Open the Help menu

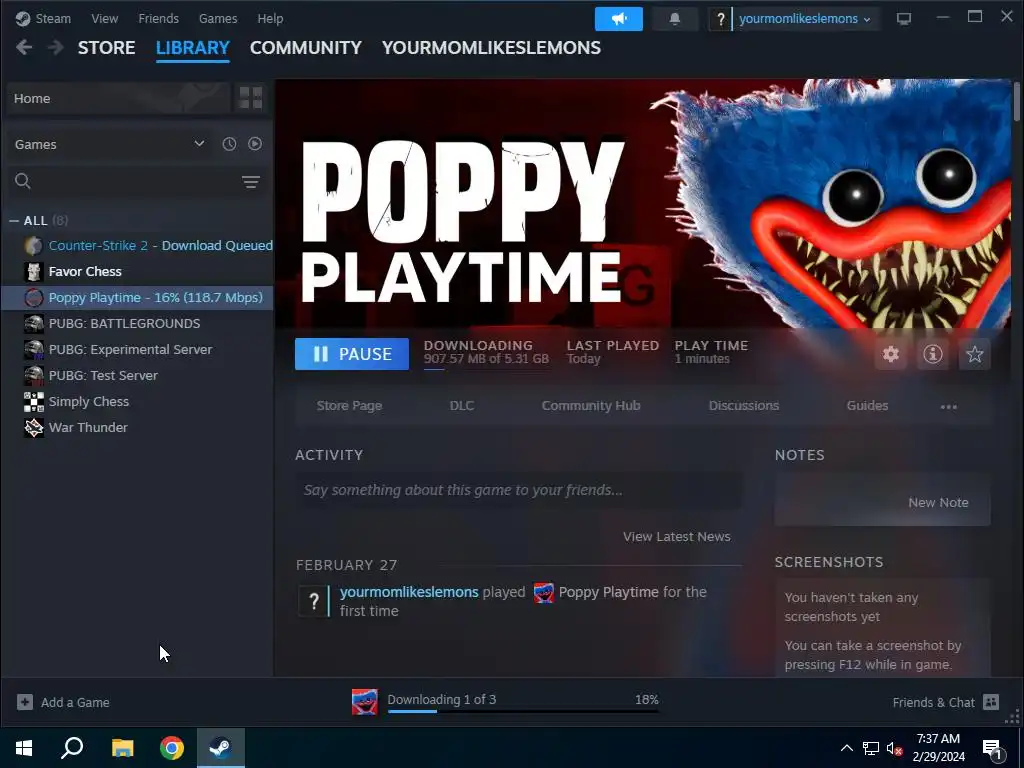point(270,18)
